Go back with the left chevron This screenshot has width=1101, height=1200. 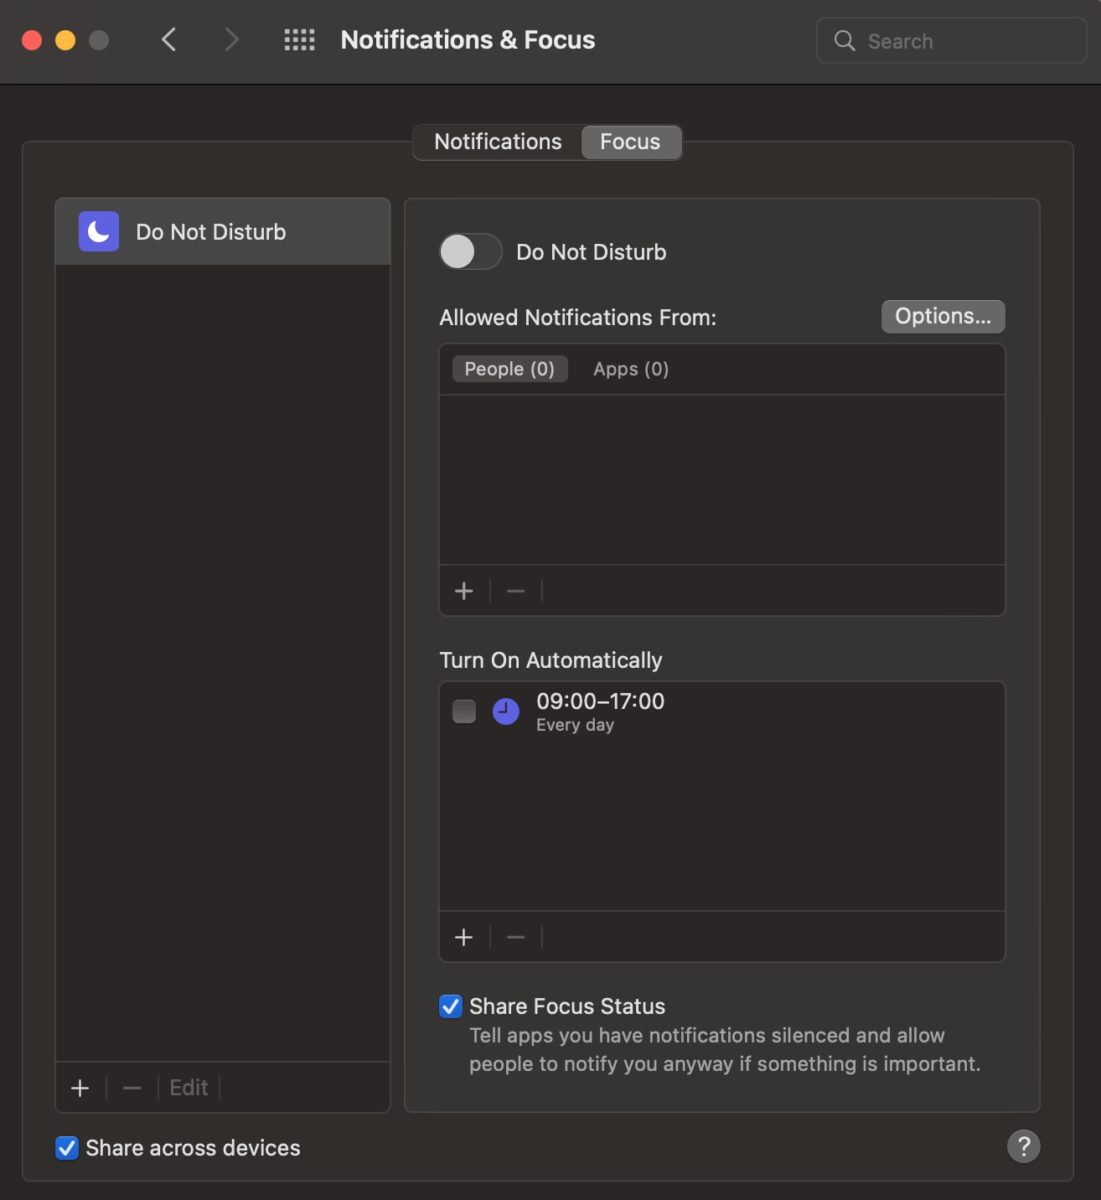pyautogui.click(x=169, y=40)
